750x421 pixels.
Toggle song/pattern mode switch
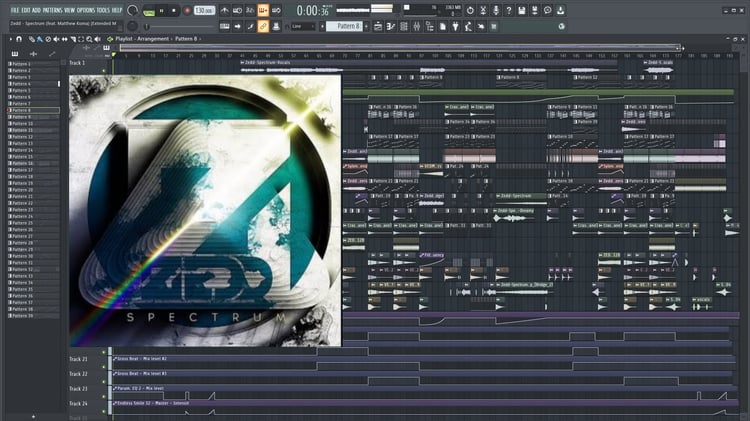click(149, 11)
